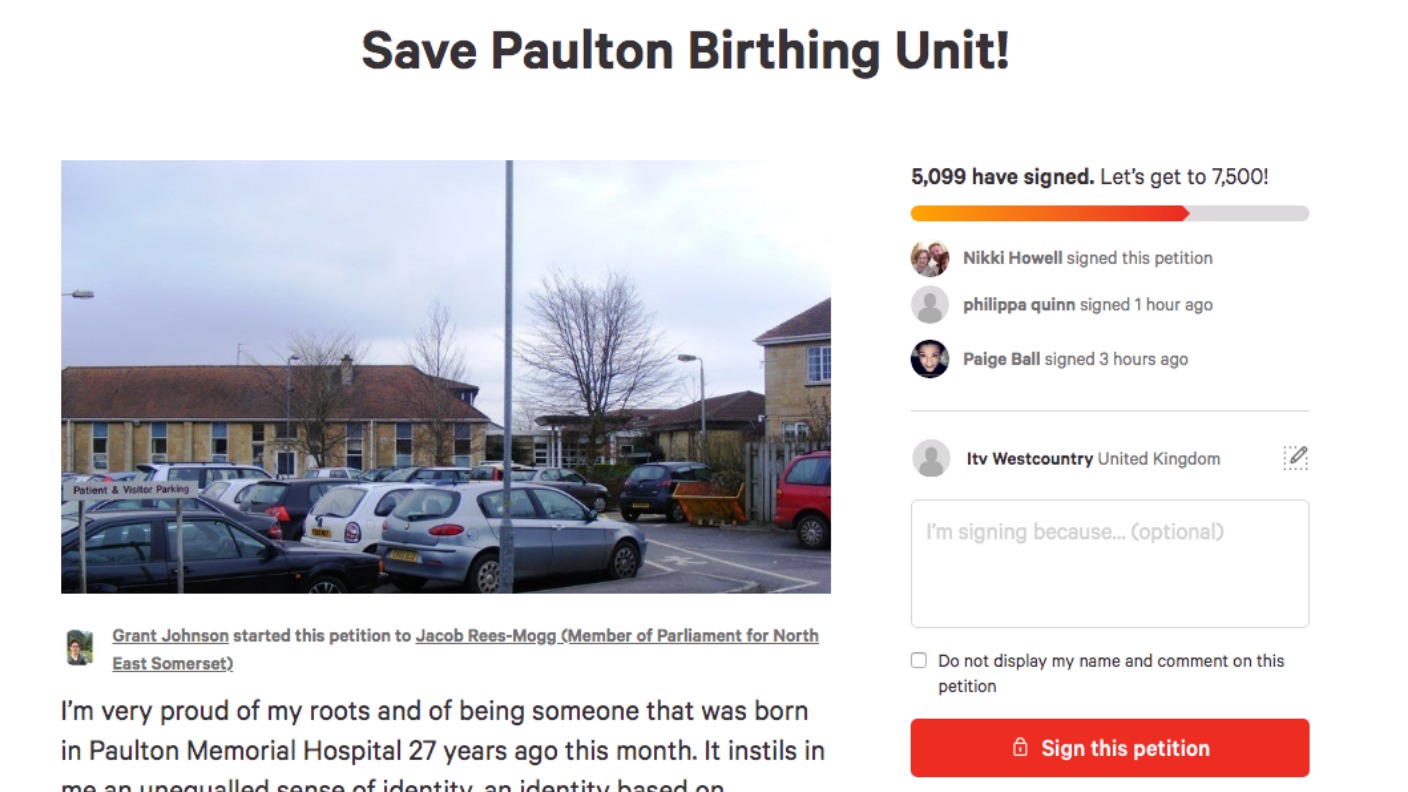Click the lock icon on Sign button
The width and height of the screenshot is (1408, 792).
[x=1020, y=748]
